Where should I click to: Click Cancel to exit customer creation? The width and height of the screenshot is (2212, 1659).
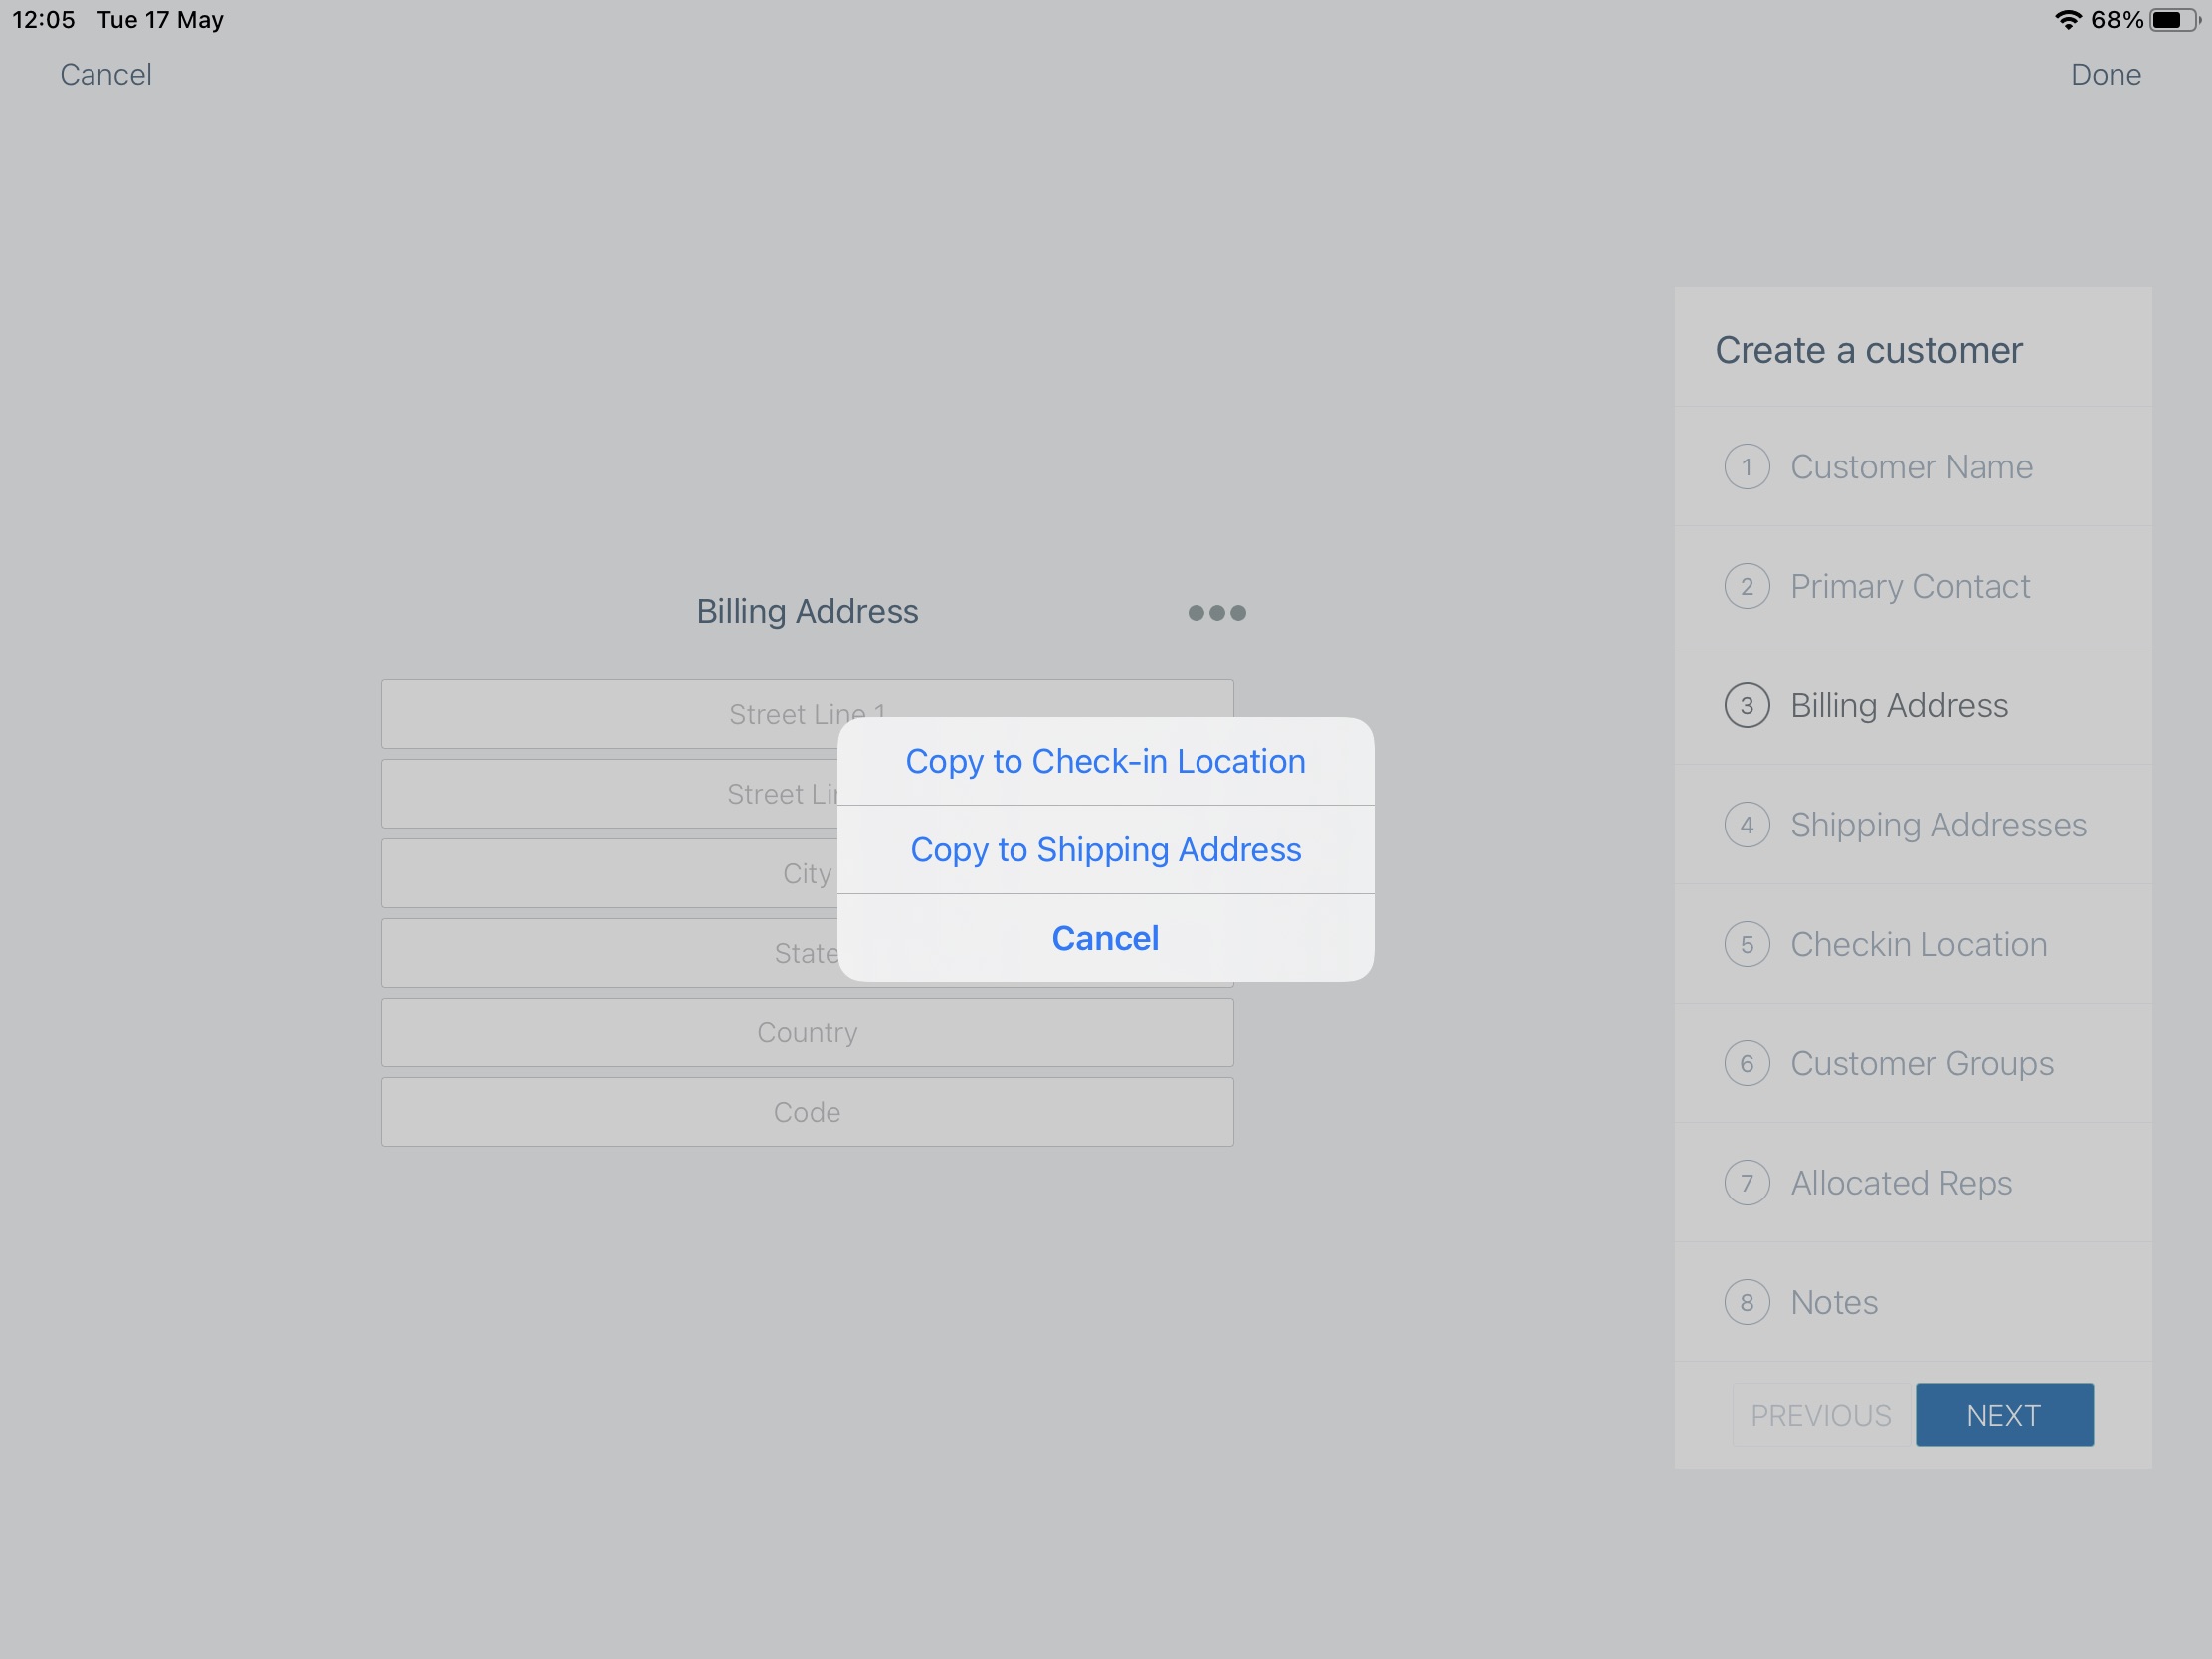click(106, 74)
